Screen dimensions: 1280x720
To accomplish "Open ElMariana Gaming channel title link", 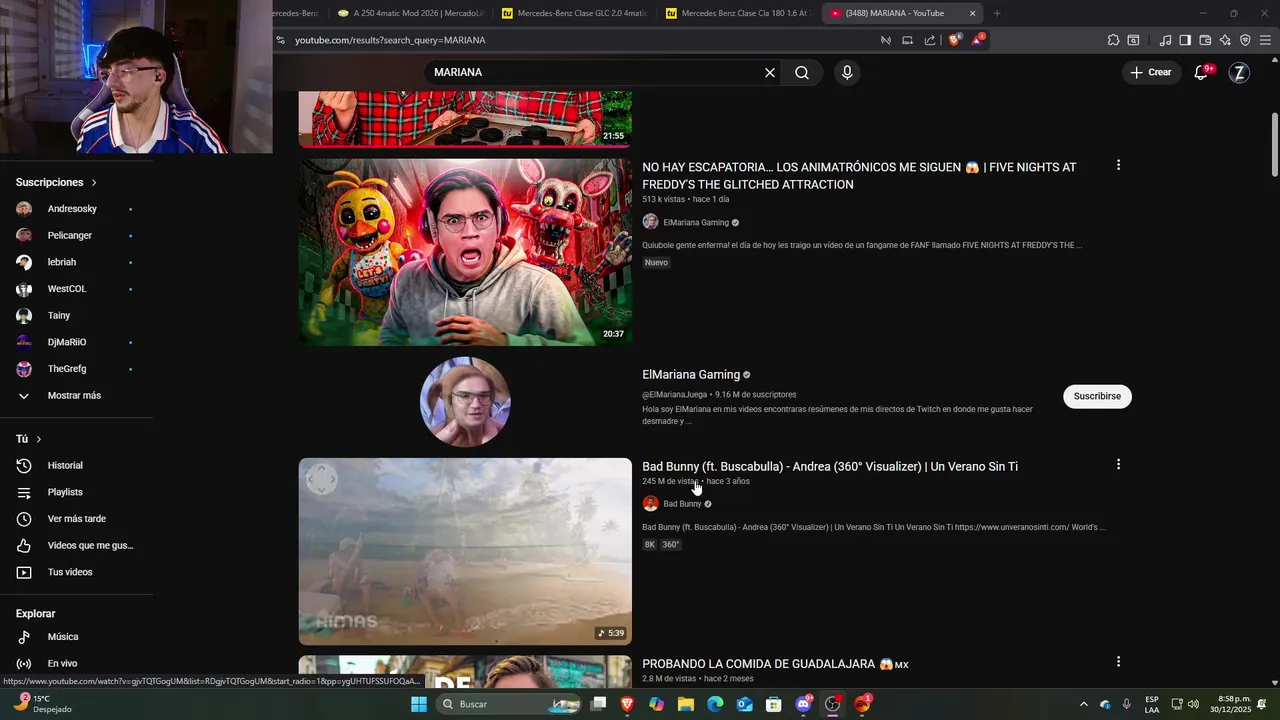I will [x=691, y=375].
